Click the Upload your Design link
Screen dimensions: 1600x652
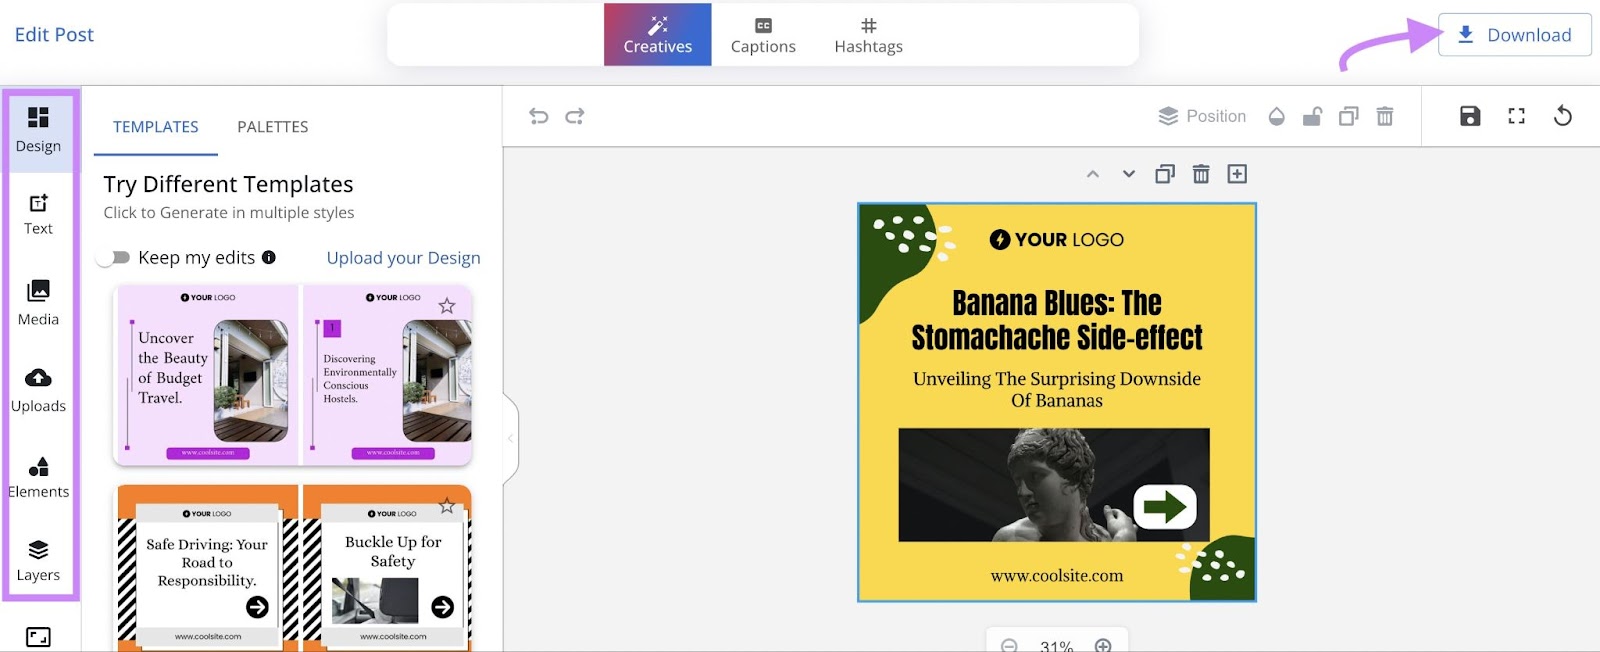tap(403, 258)
